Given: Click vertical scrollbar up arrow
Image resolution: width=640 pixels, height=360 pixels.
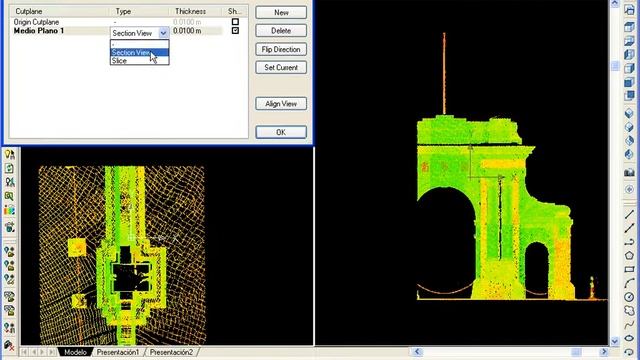Looking at the screenshot, I should coord(615,4).
